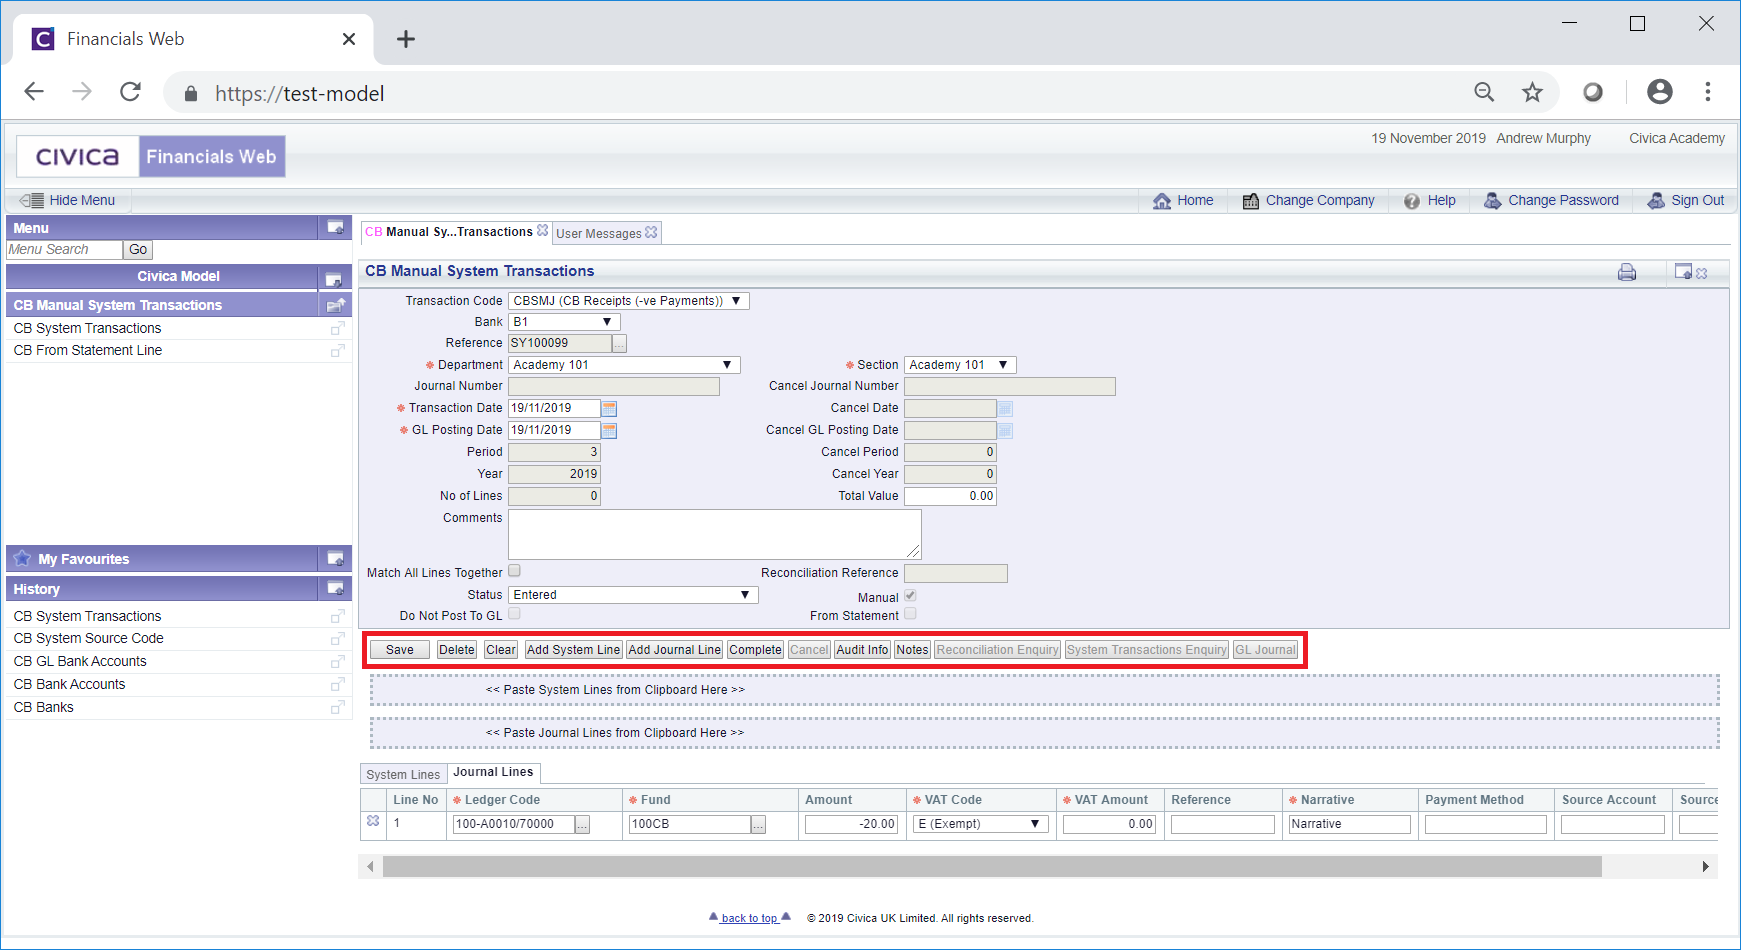This screenshot has width=1741, height=950.
Task: Open the Department dropdown
Action: coord(624,365)
